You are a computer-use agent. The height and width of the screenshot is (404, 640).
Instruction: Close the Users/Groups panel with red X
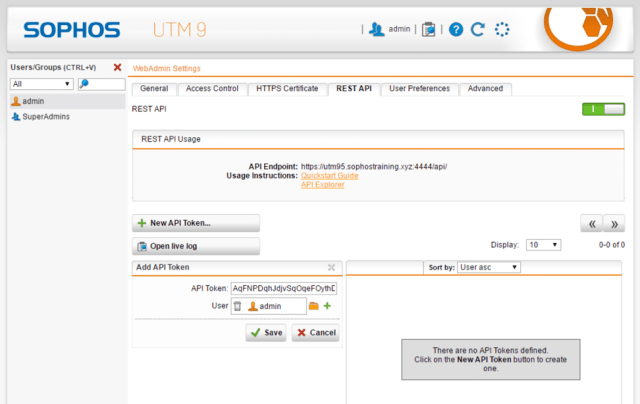118,67
